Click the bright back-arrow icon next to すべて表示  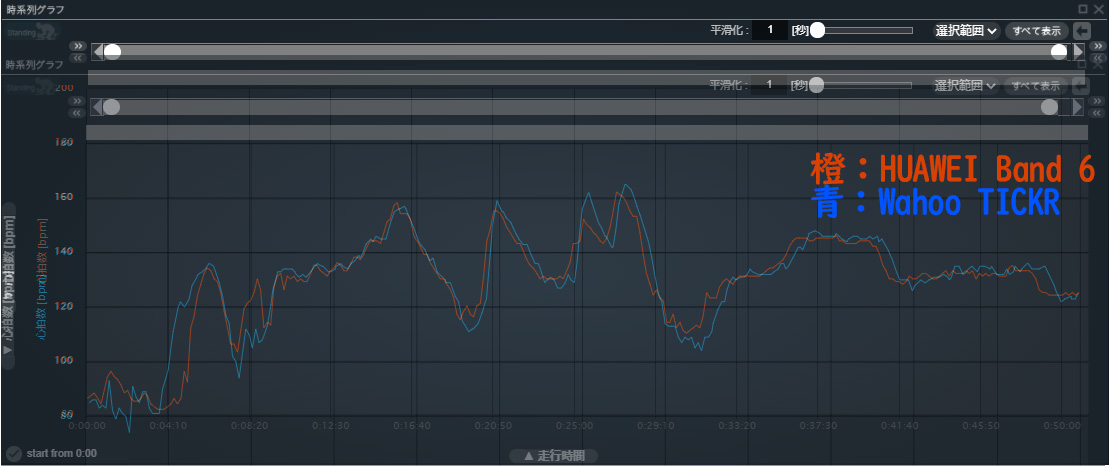[x=1082, y=30]
